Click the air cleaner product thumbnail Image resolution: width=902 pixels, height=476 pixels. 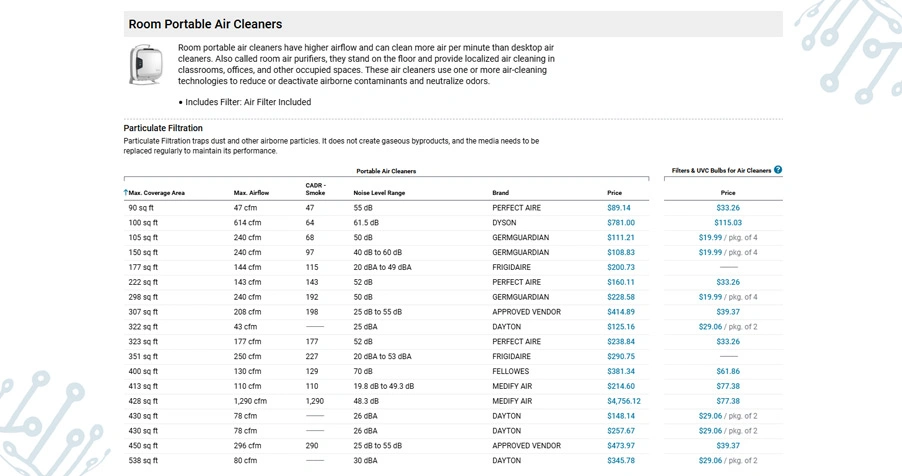146,64
